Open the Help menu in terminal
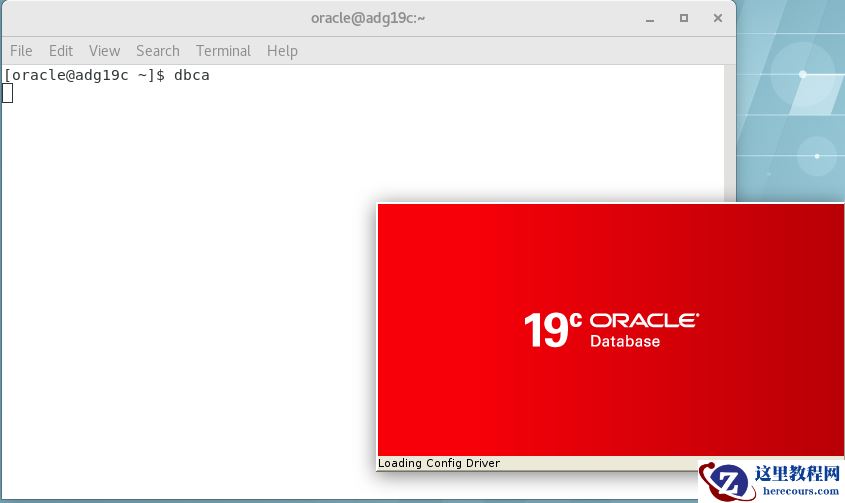Image resolution: width=845 pixels, height=503 pixels. [x=282, y=51]
